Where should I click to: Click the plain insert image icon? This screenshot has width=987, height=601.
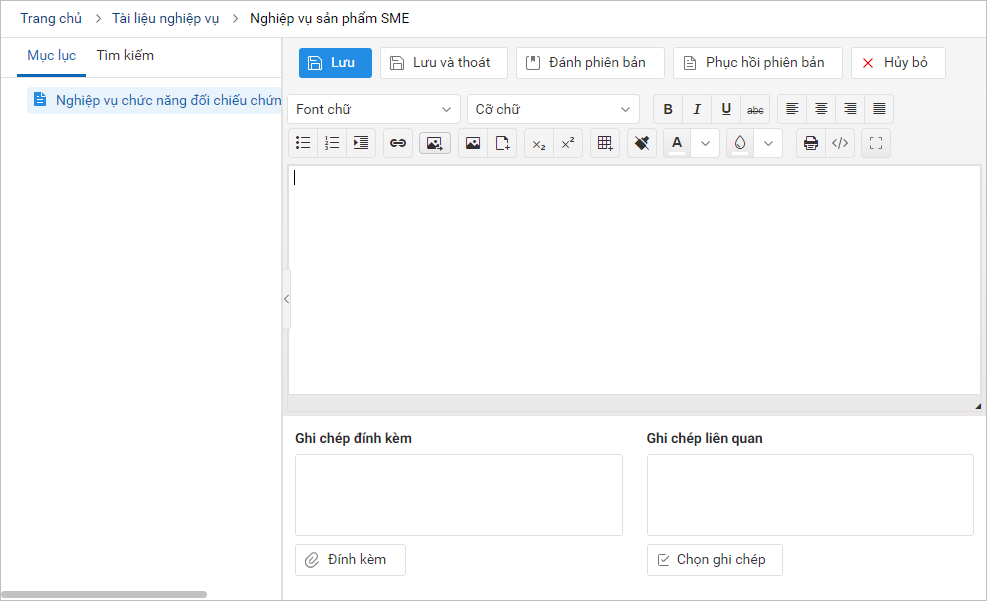(473, 143)
